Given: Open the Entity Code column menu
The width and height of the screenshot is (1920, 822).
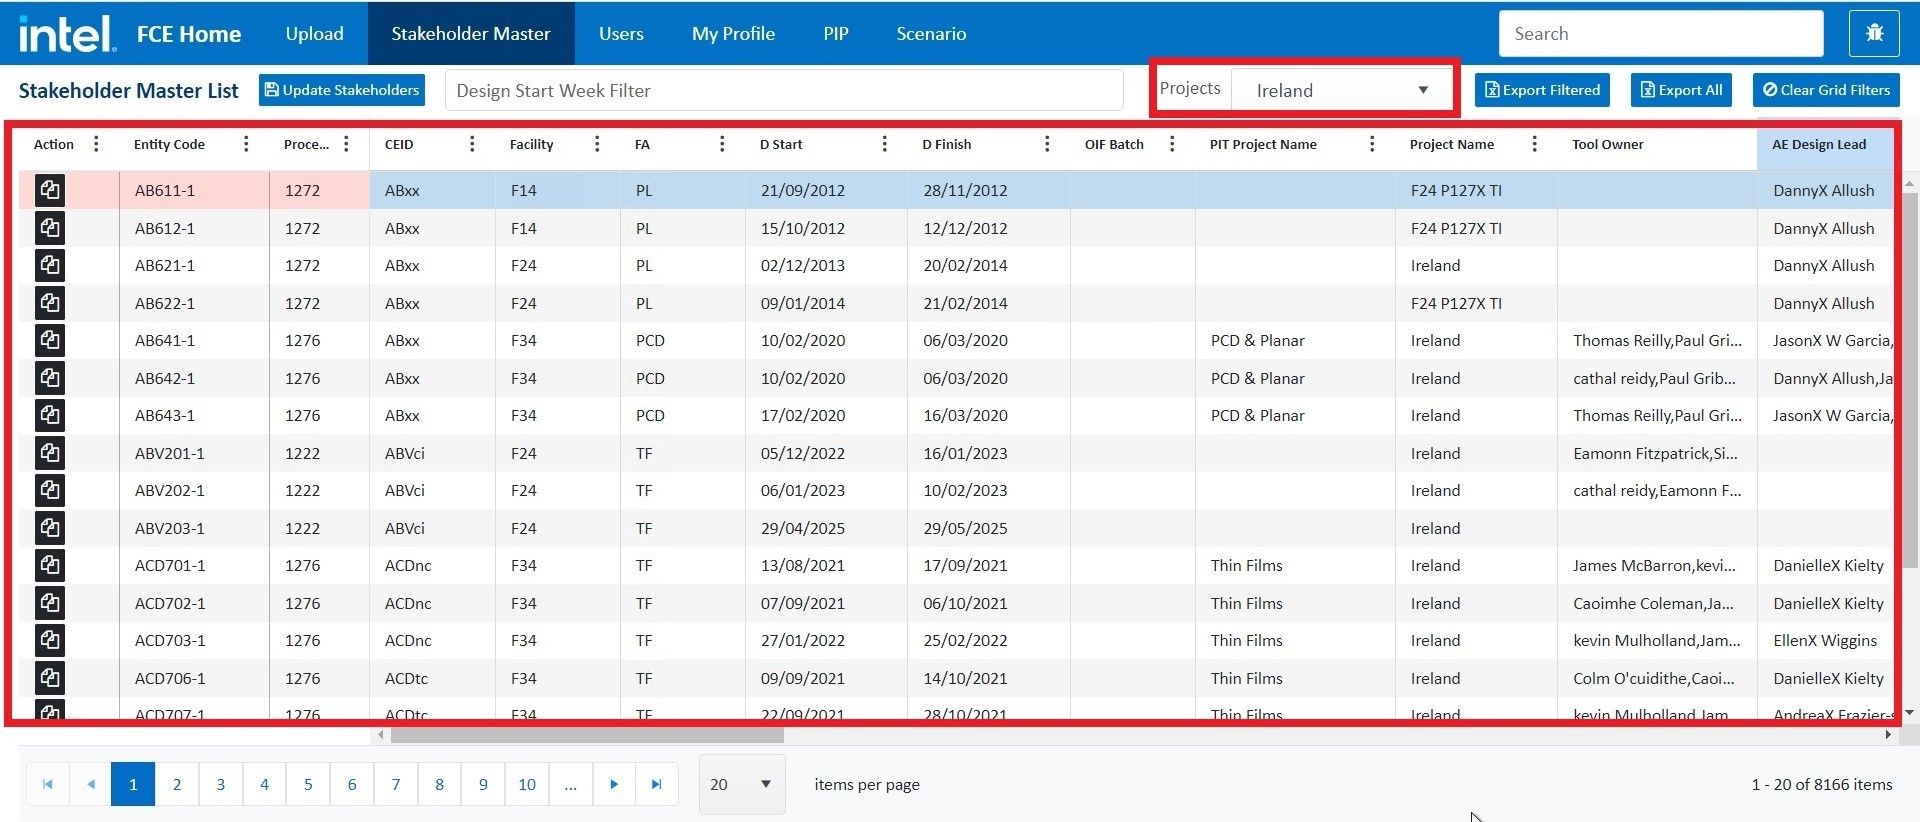Looking at the screenshot, I should [x=246, y=145].
